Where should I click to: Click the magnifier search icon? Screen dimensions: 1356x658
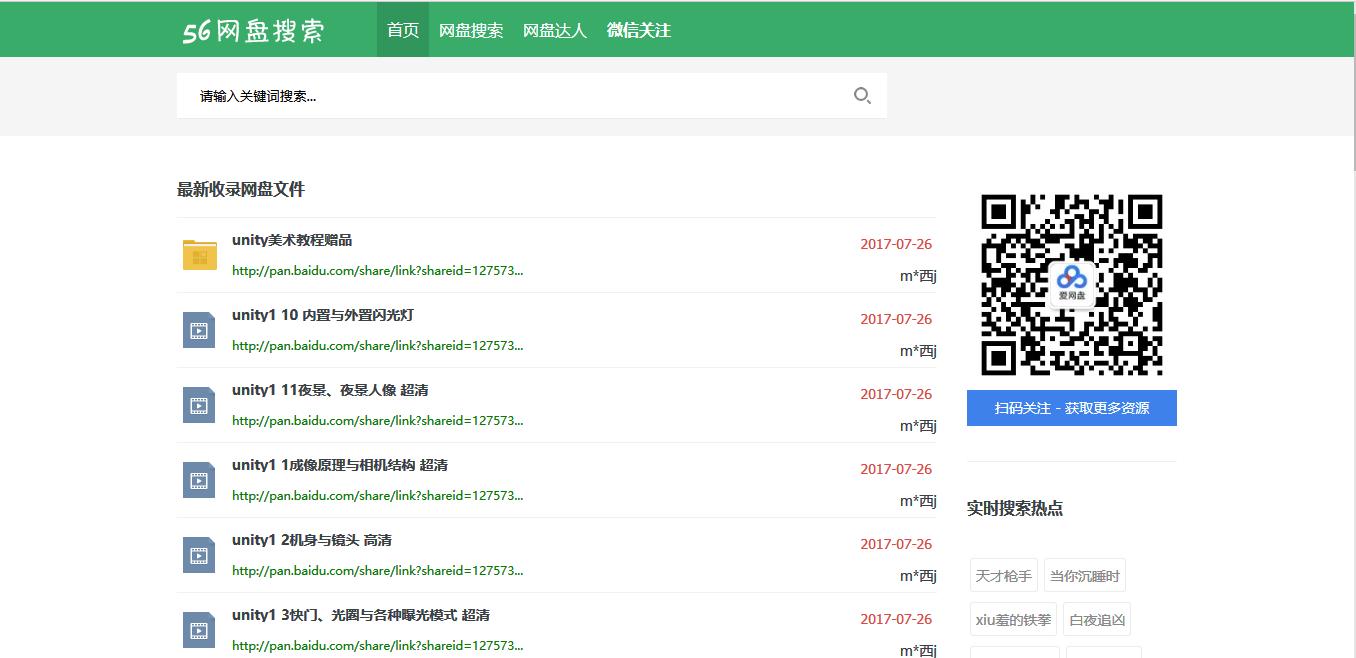click(x=862, y=96)
